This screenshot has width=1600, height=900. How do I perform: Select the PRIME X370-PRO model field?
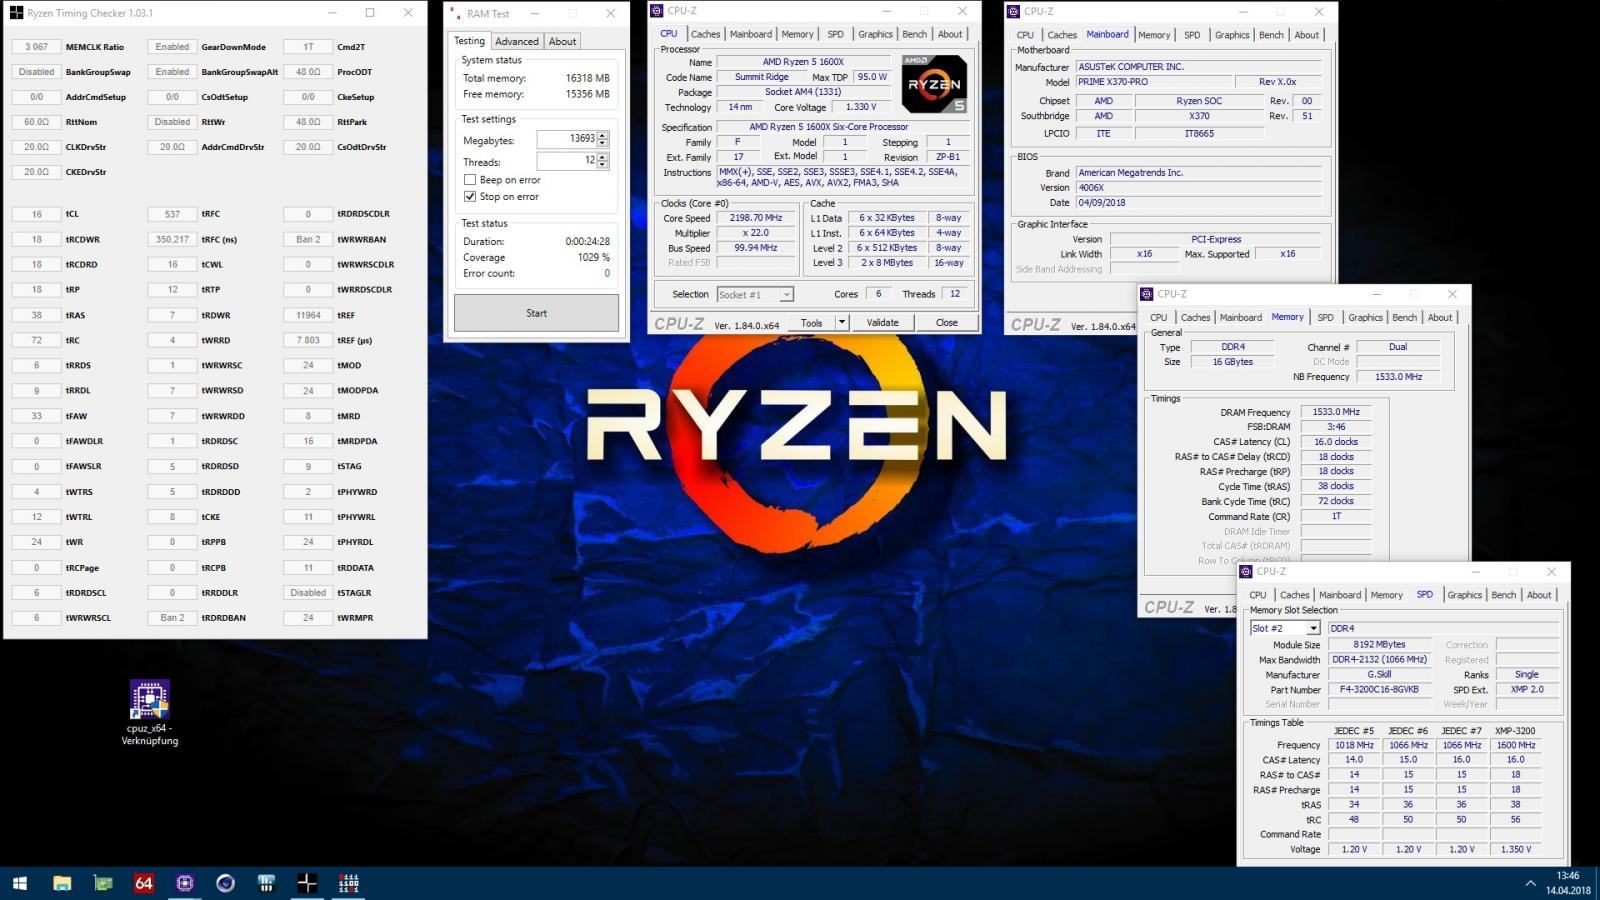(x=1153, y=82)
